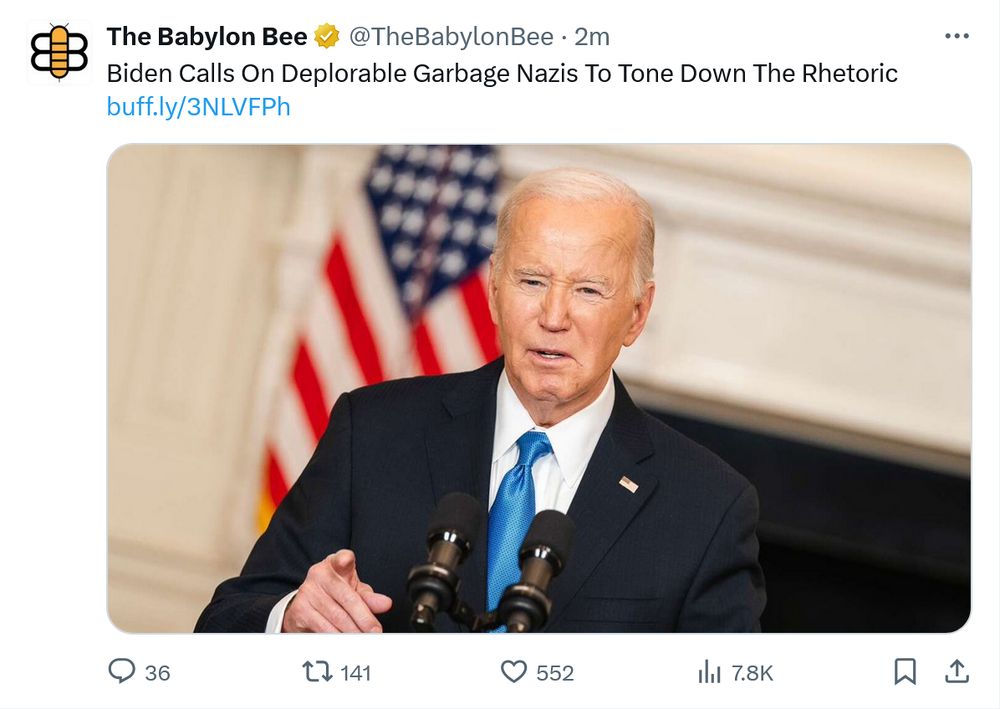Viewport: 1000px width, 709px height.
Task: Repost this tweet using the arrows icon
Action: pyautogui.click(x=317, y=672)
